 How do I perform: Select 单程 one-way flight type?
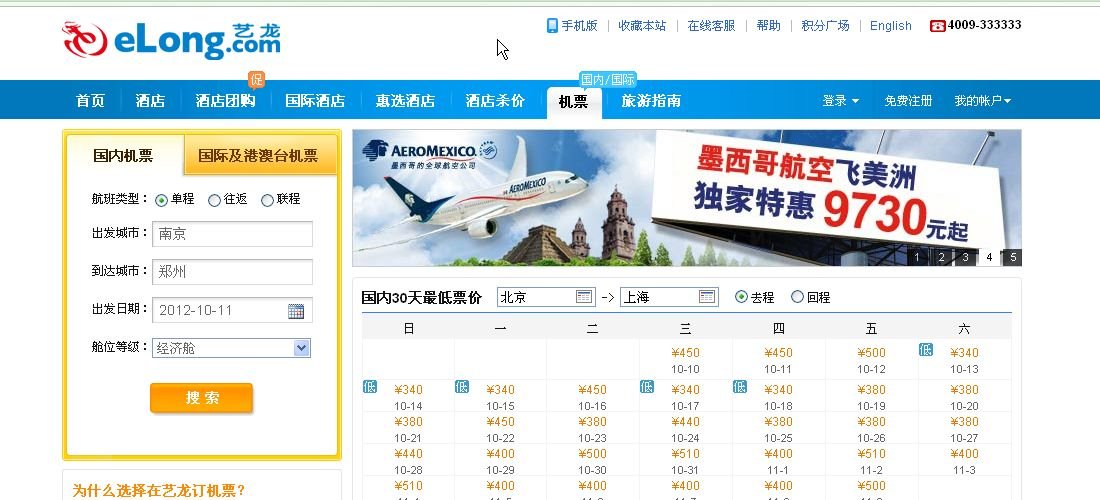[161, 201]
